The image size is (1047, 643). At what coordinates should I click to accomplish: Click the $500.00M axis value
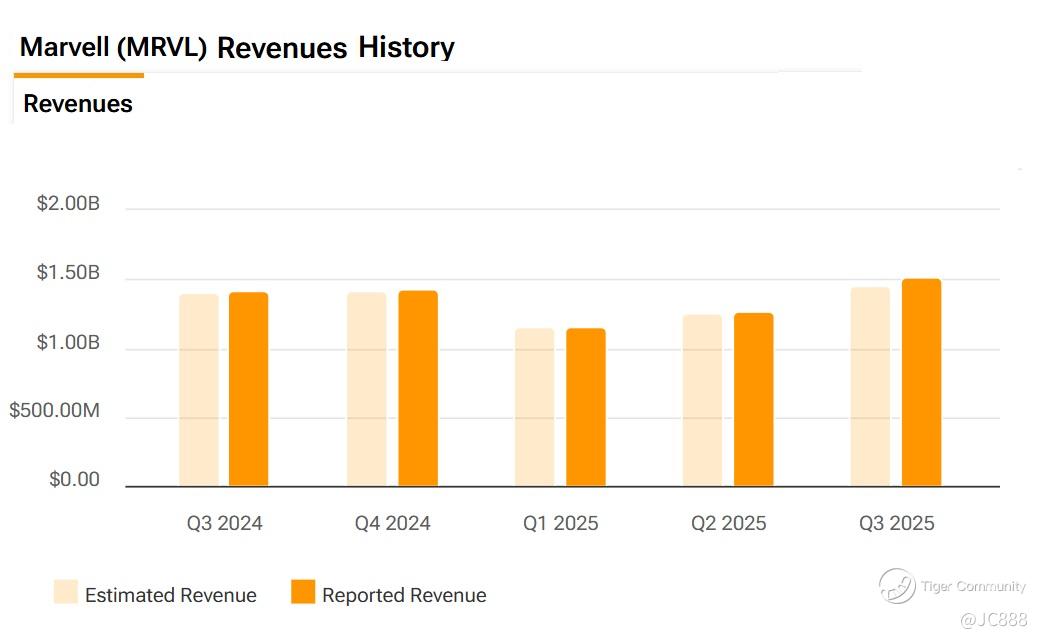(55, 410)
